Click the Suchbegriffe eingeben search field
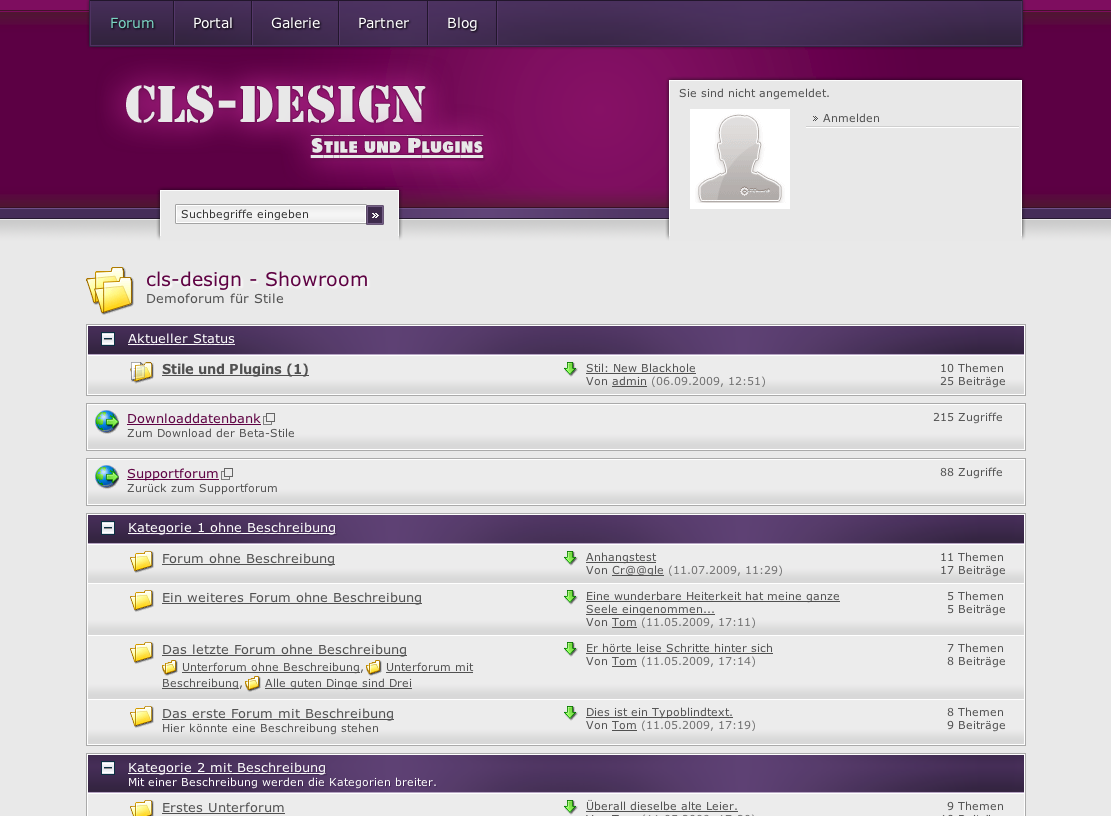This screenshot has height=816, width=1111. [270, 214]
